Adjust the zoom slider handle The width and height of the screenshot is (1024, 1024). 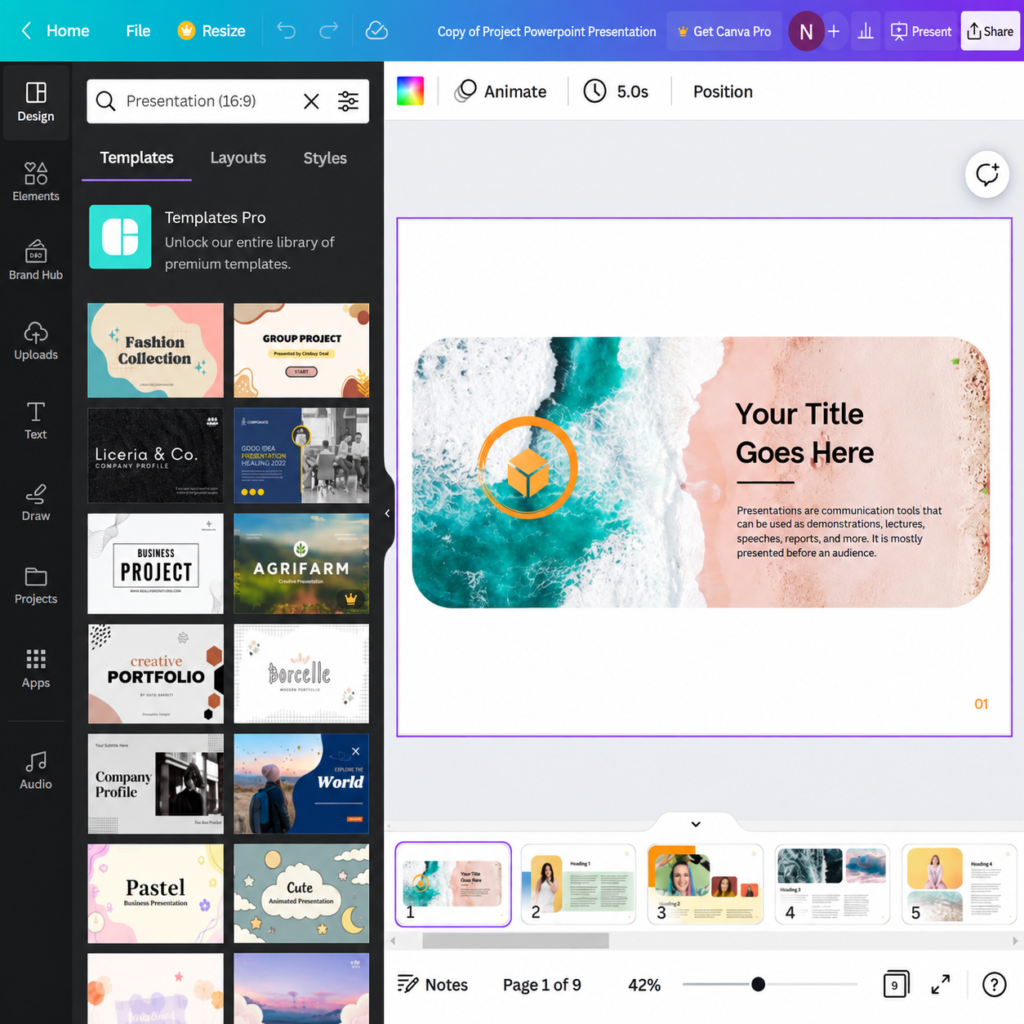[x=758, y=984]
